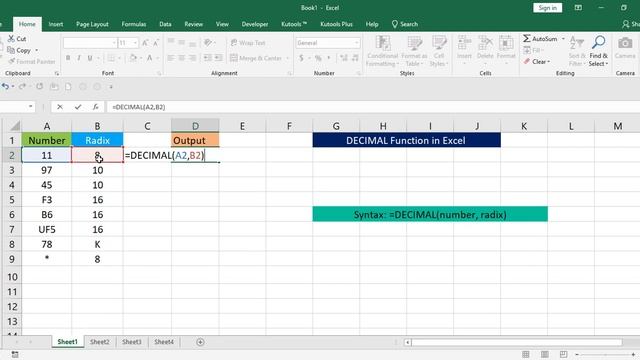Click the Insert Function fx icon
Image resolution: width=640 pixels, height=360 pixels.
(96, 107)
